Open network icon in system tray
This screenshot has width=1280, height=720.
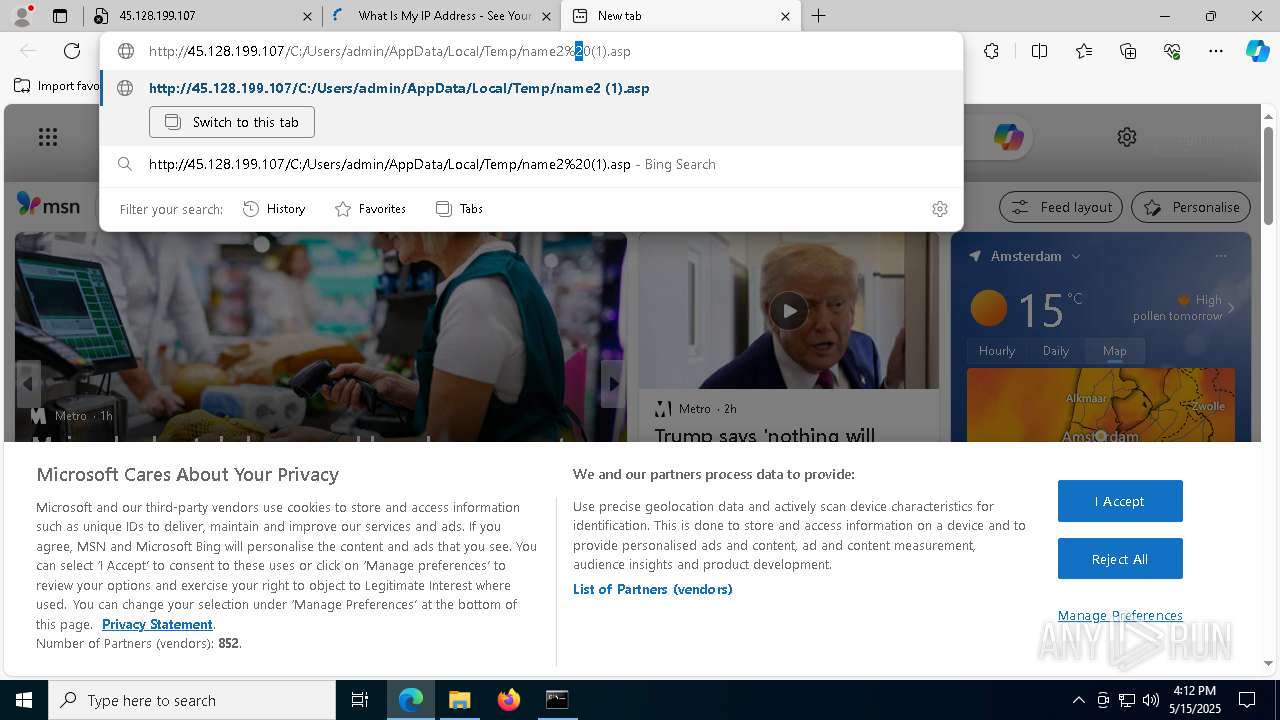click(x=1127, y=700)
